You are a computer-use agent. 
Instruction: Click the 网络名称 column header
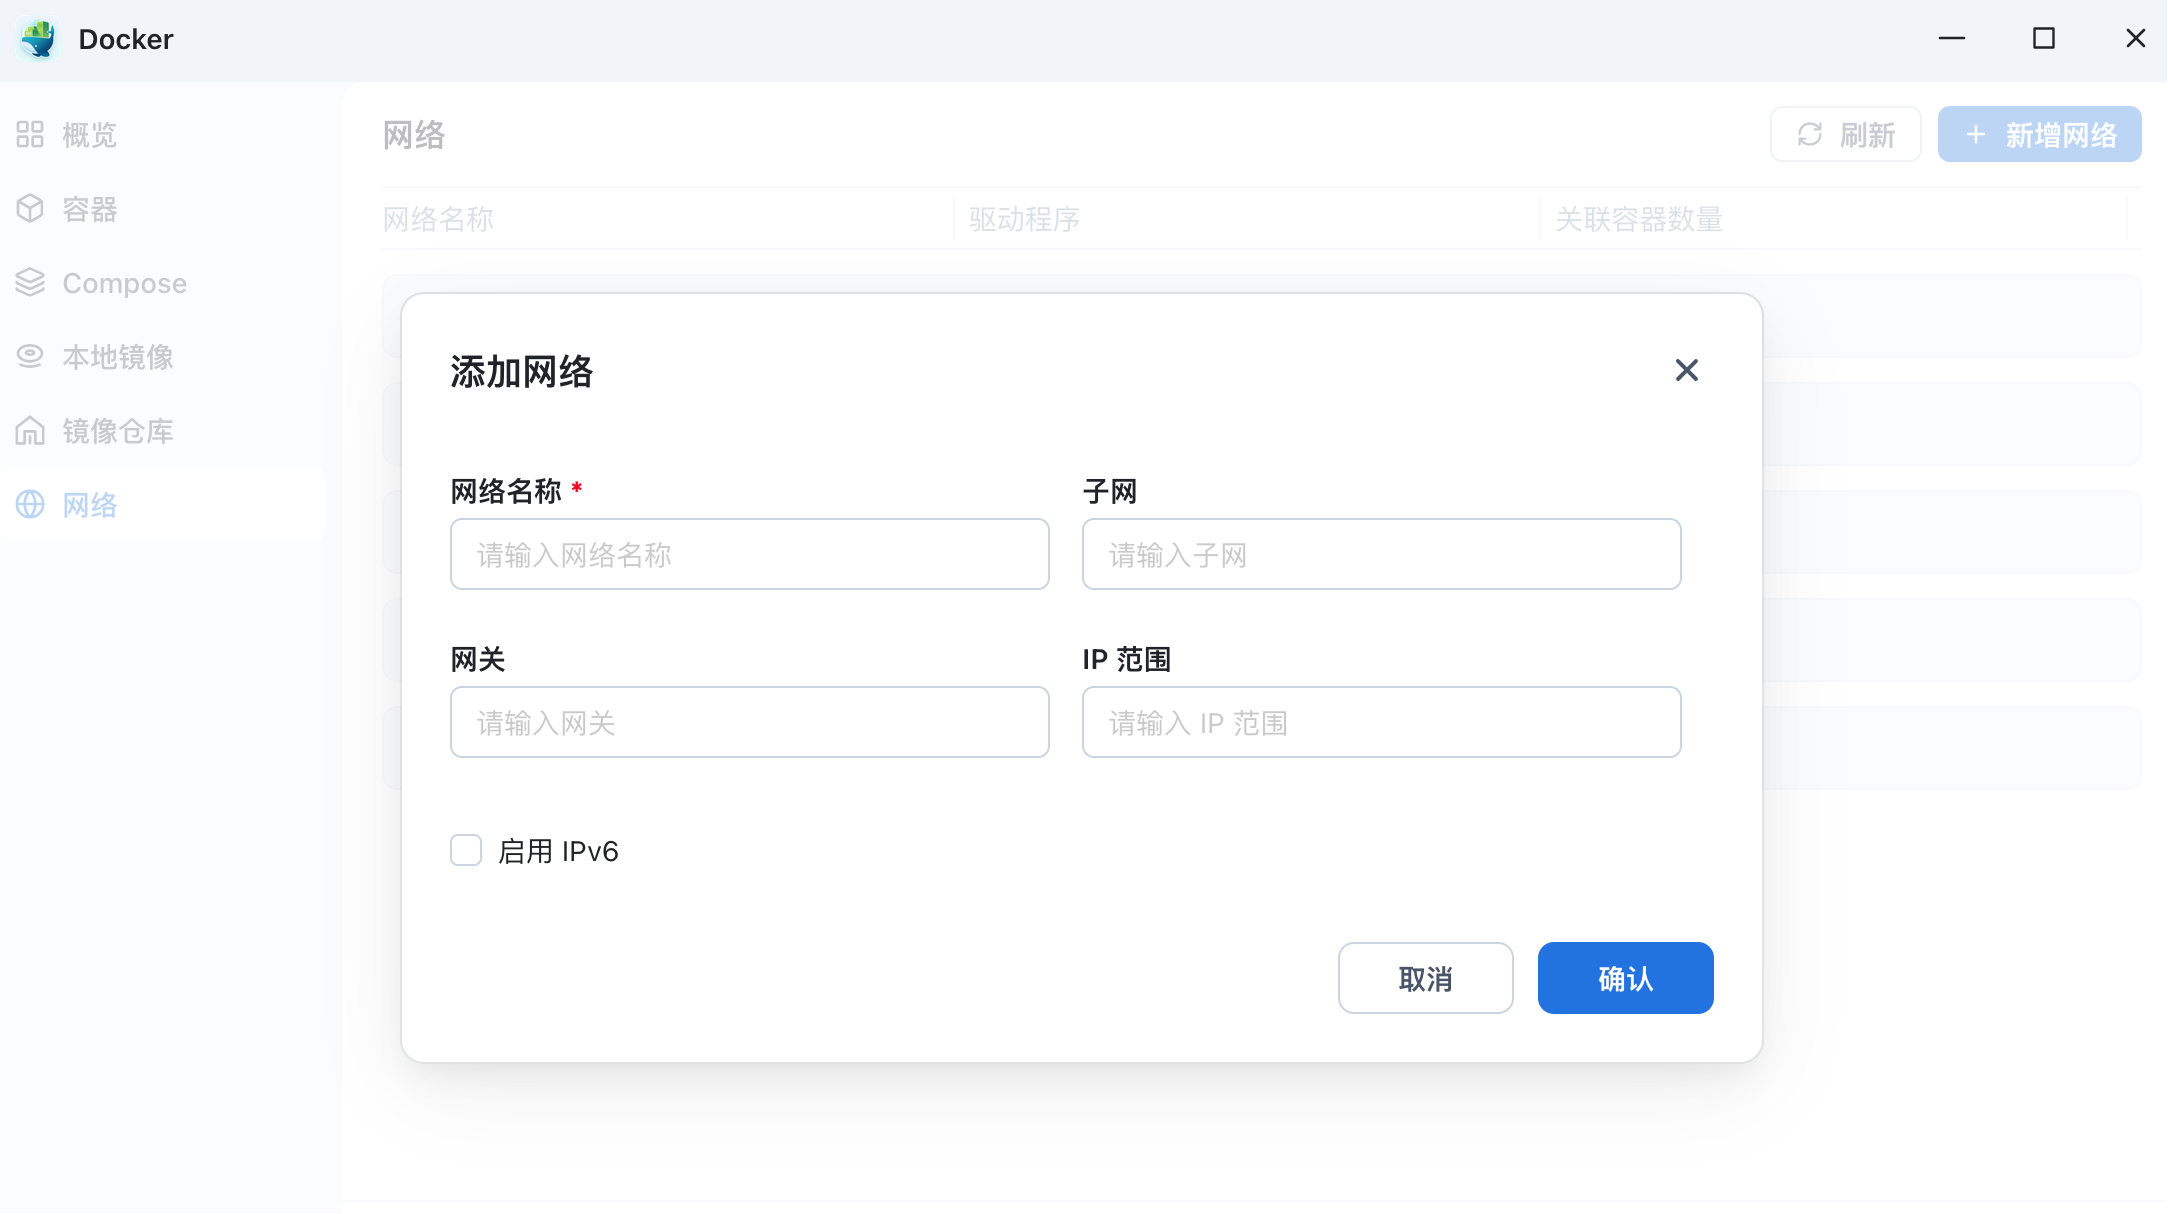pyautogui.click(x=438, y=219)
